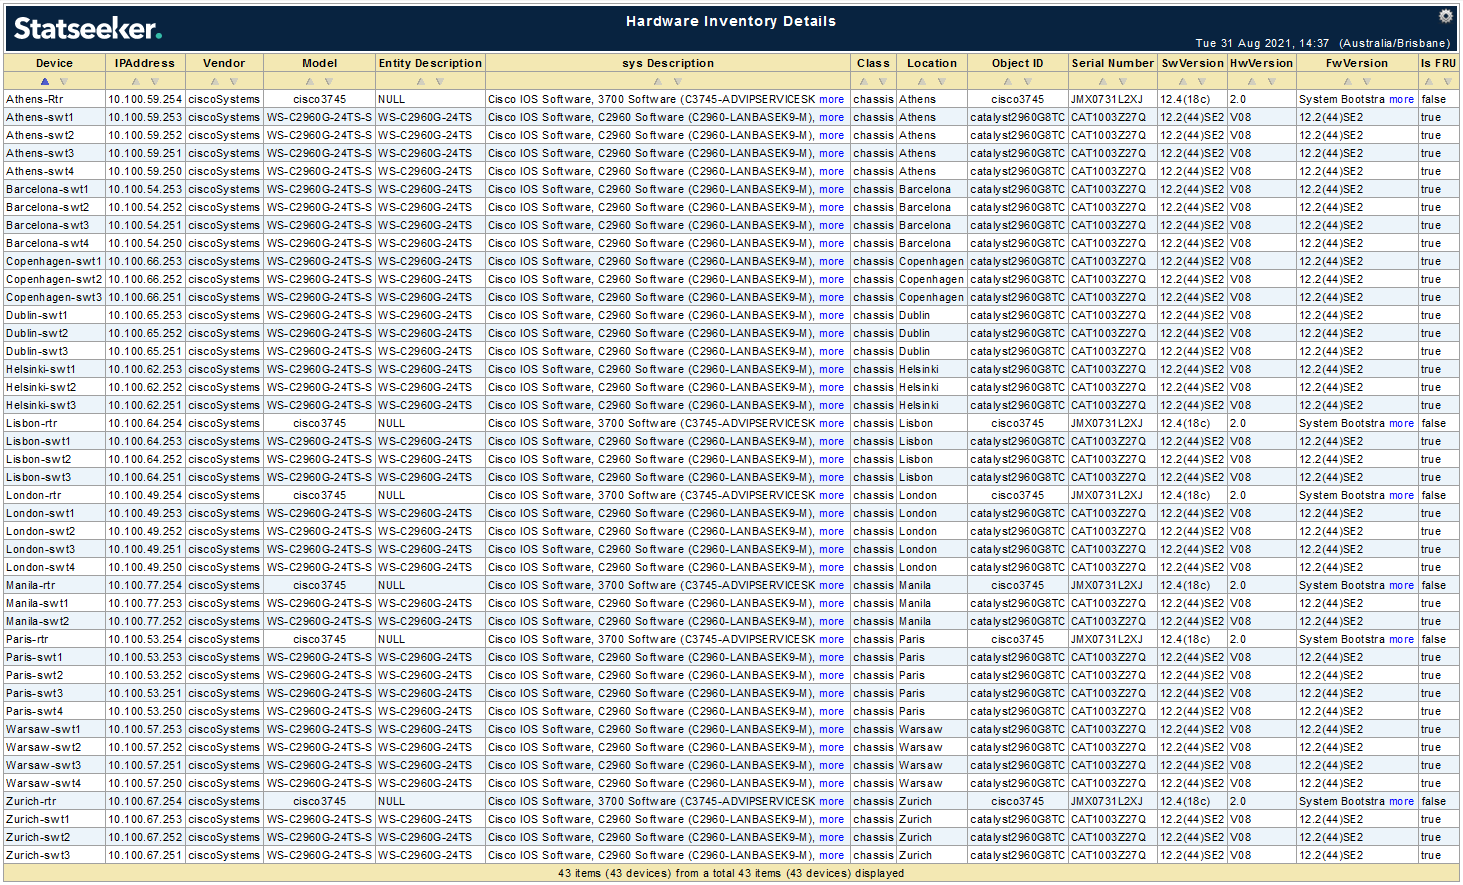
Task: Sort Device column descending
Action: point(64,82)
